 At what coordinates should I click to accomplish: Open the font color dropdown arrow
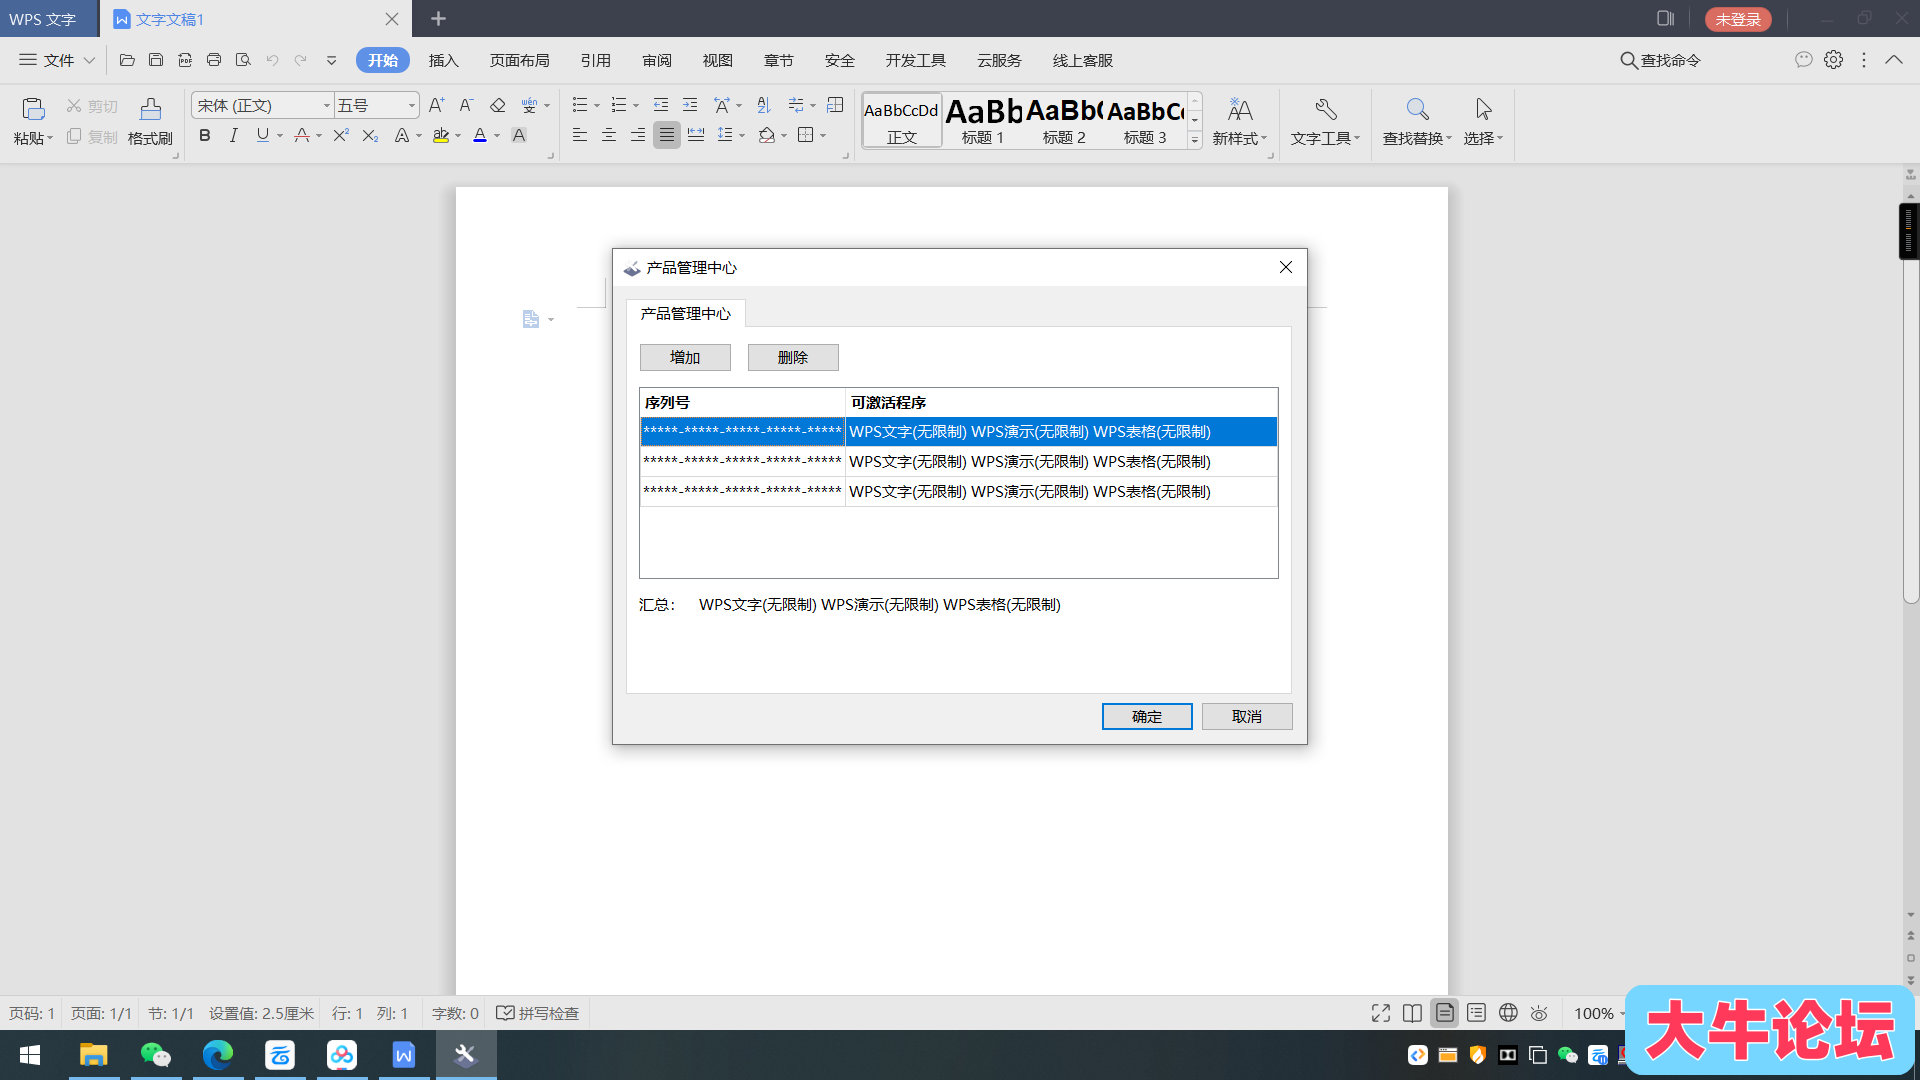(497, 136)
